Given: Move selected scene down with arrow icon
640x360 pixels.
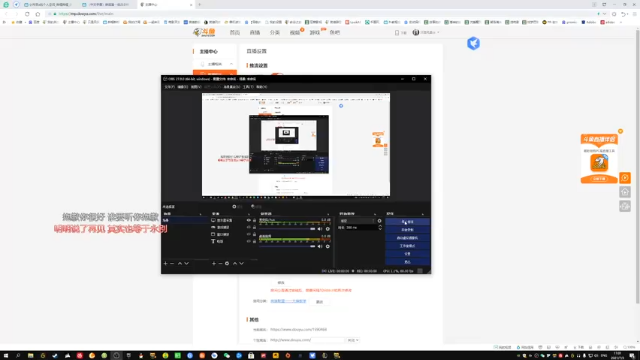Looking at the screenshot, I should point(187,264).
